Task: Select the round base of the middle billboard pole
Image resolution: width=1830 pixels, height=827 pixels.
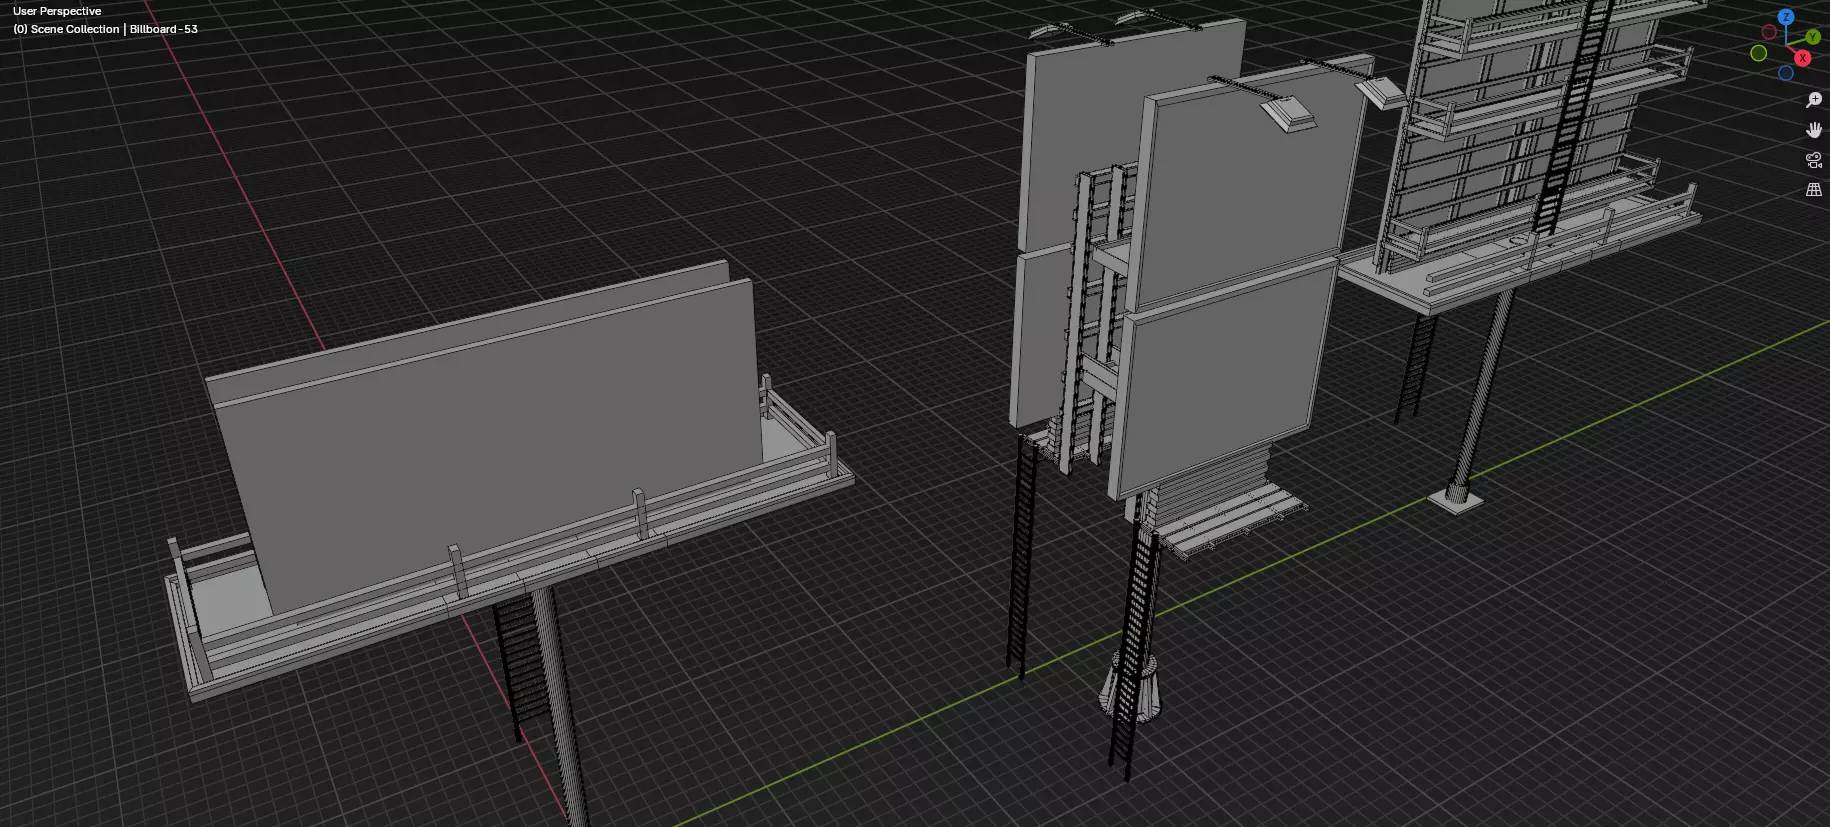Action: 1130,688
